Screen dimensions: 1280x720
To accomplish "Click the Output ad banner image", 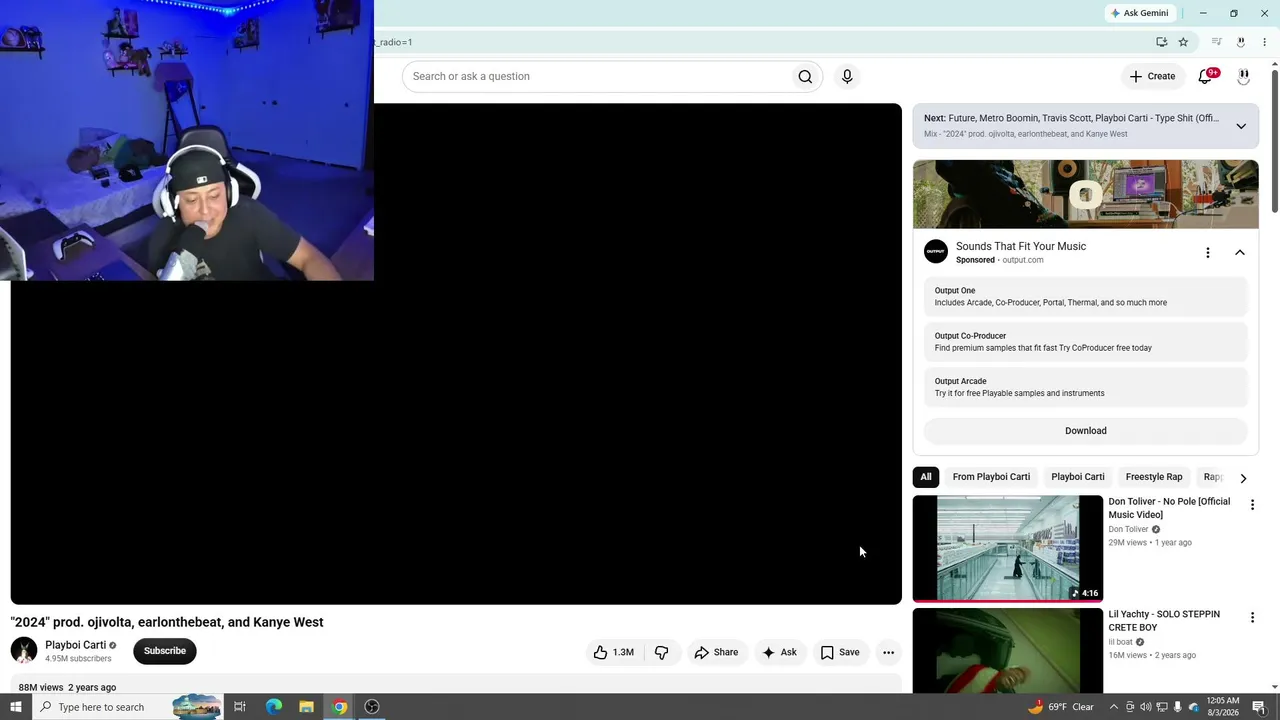I will pos(1086,194).
